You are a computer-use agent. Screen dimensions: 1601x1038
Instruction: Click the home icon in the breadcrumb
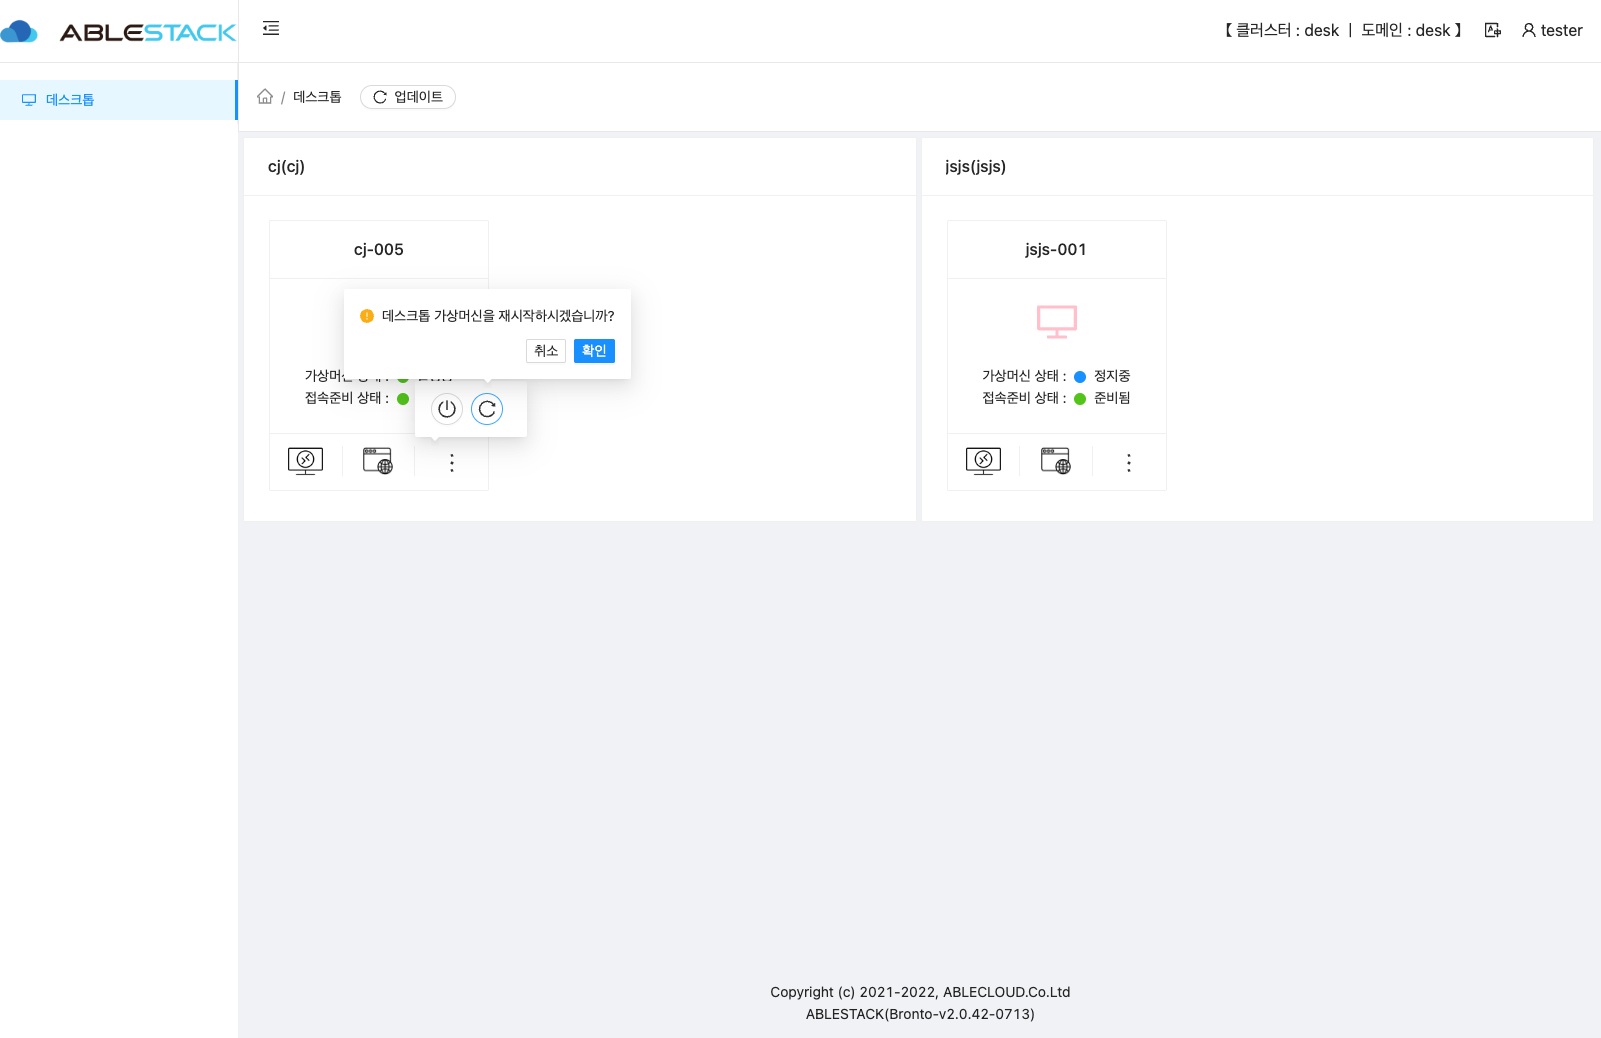click(x=265, y=97)
